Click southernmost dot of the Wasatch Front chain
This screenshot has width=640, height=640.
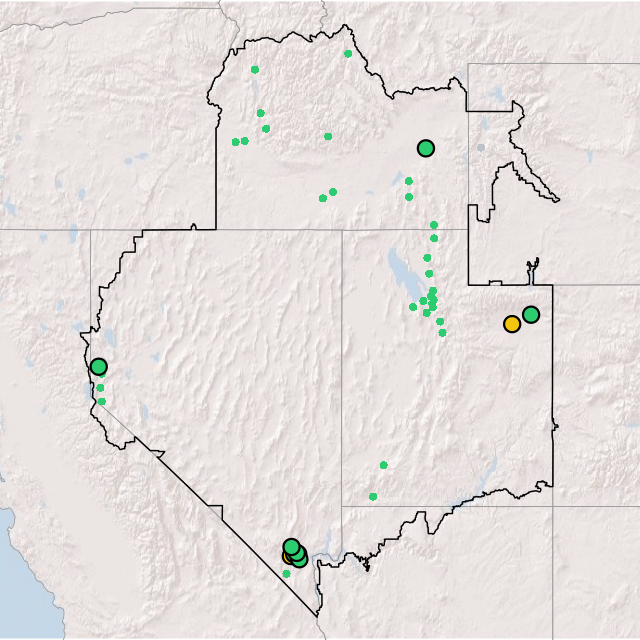[x=442, y=333]
